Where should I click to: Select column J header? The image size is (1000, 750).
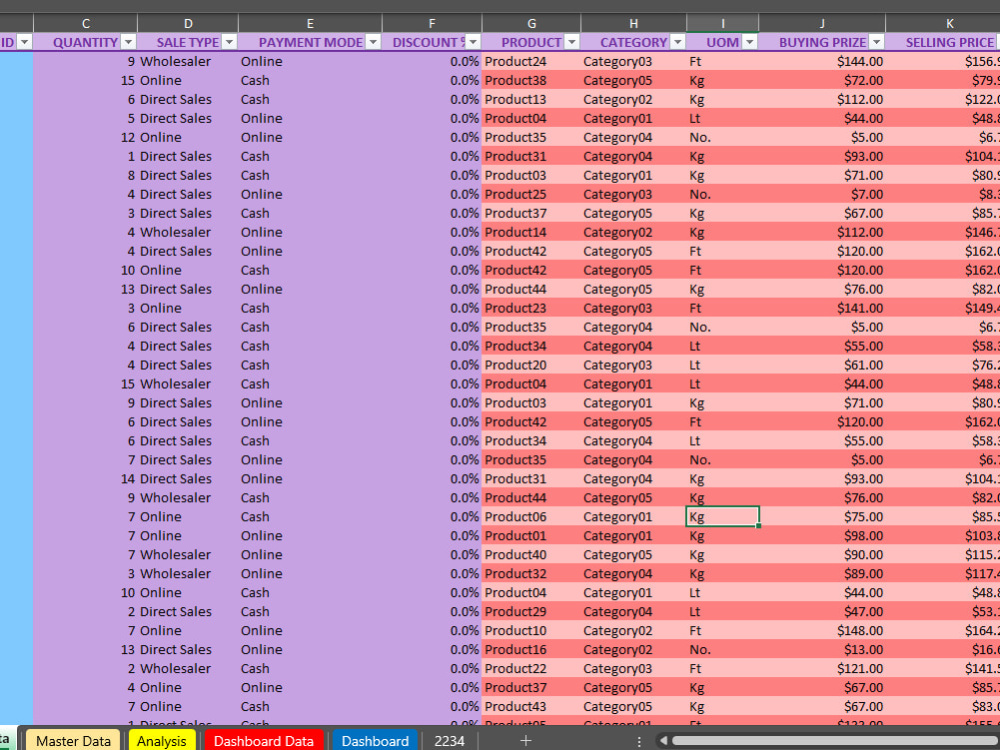[822, 24]
